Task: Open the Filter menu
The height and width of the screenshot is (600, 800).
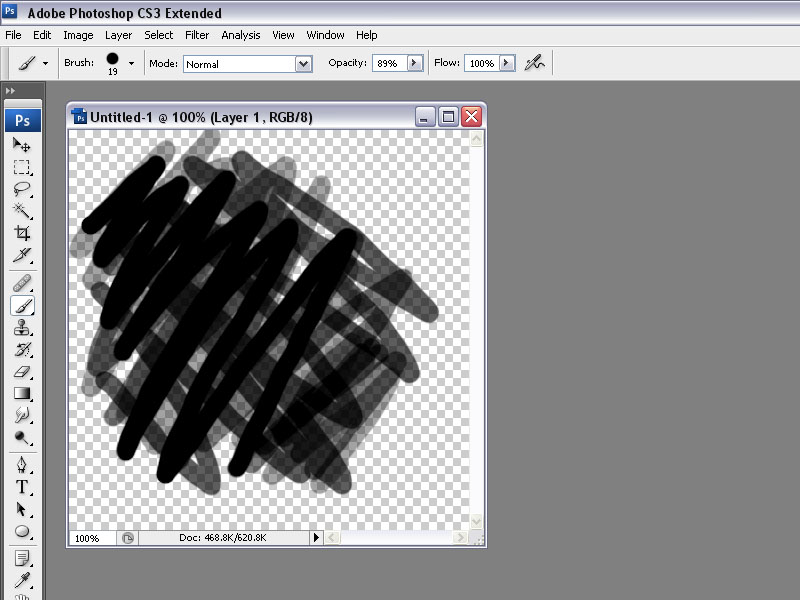Action: [x=197, y=35]
